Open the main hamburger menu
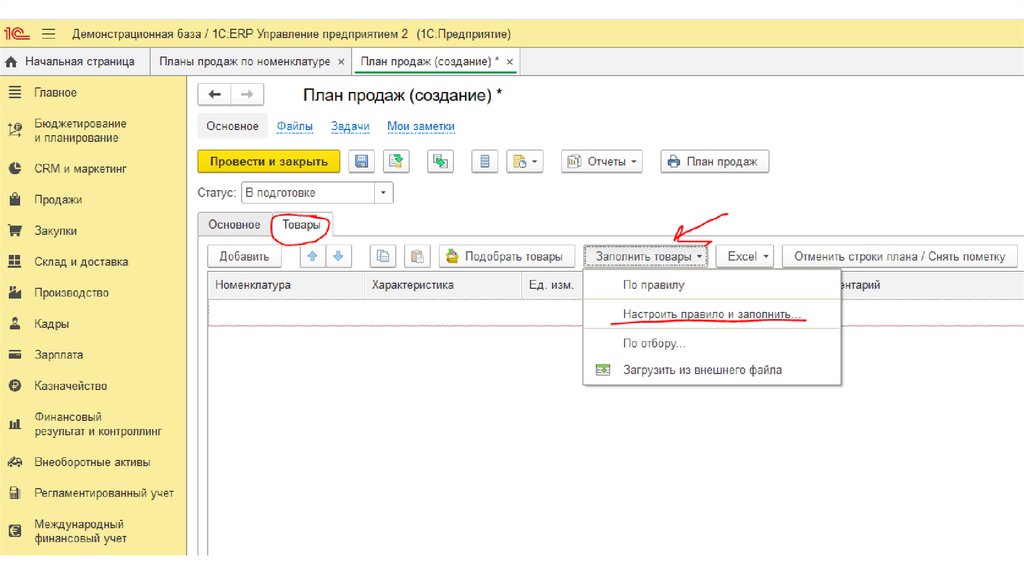The width and height of the screenshot is (1024, 574). pyautogui.click(x=49, y=33)
